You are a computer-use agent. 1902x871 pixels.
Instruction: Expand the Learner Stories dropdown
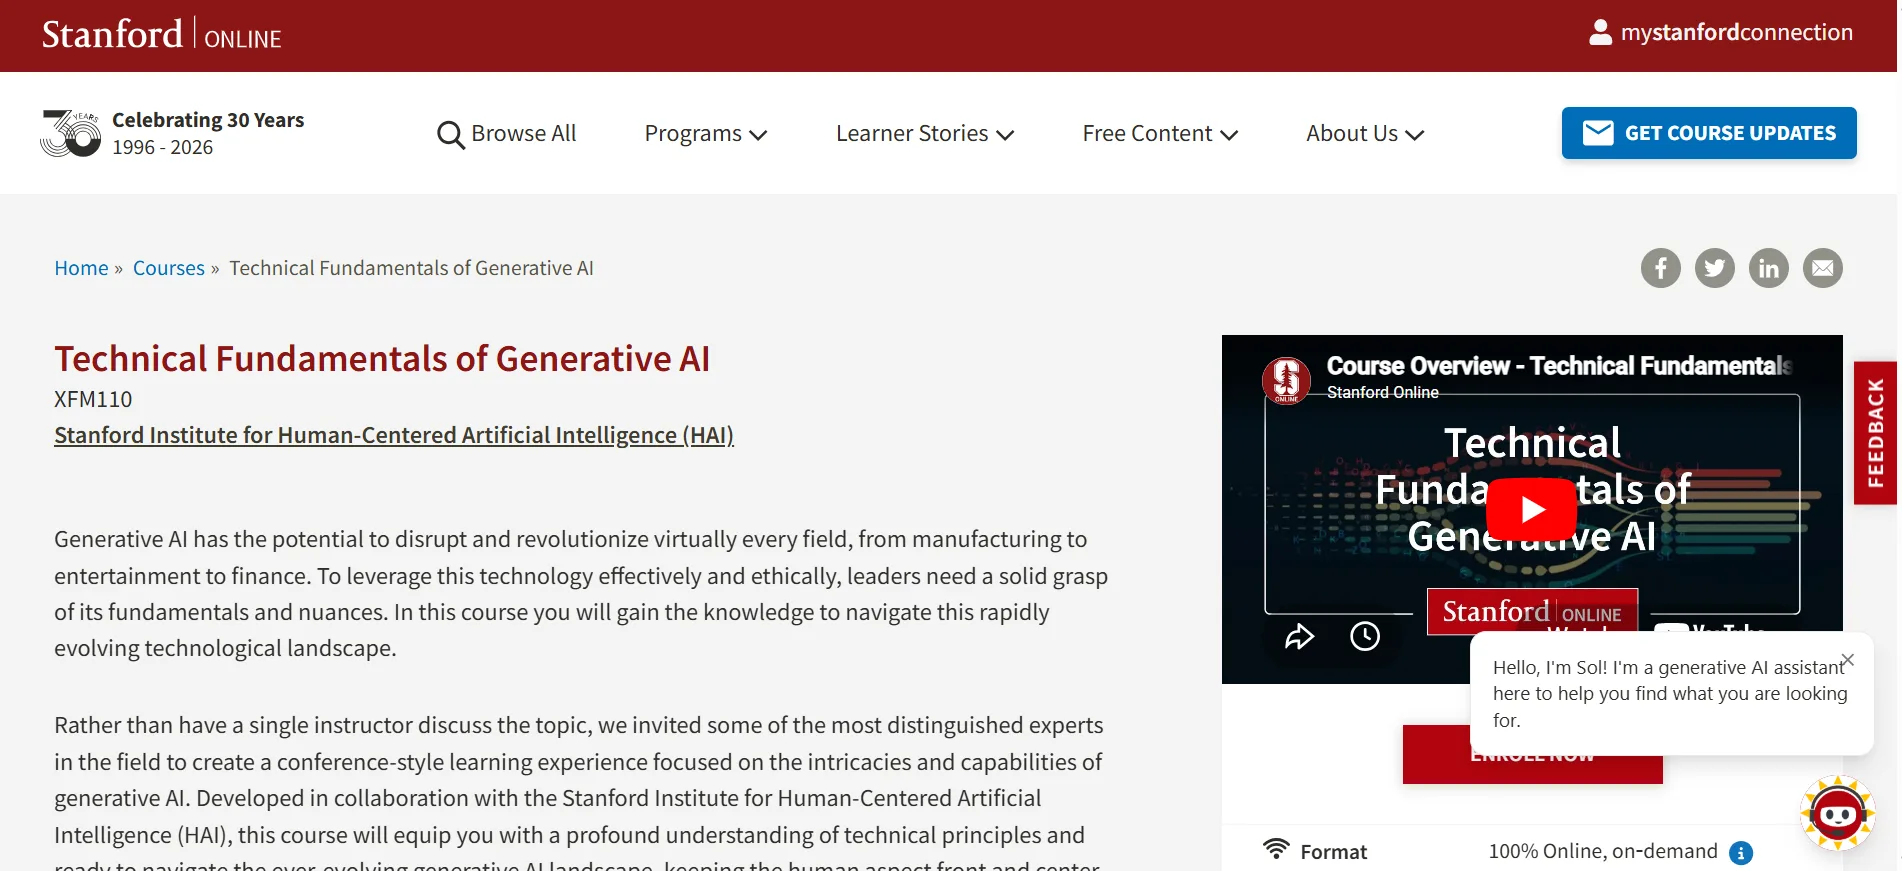tap(925, 134)
